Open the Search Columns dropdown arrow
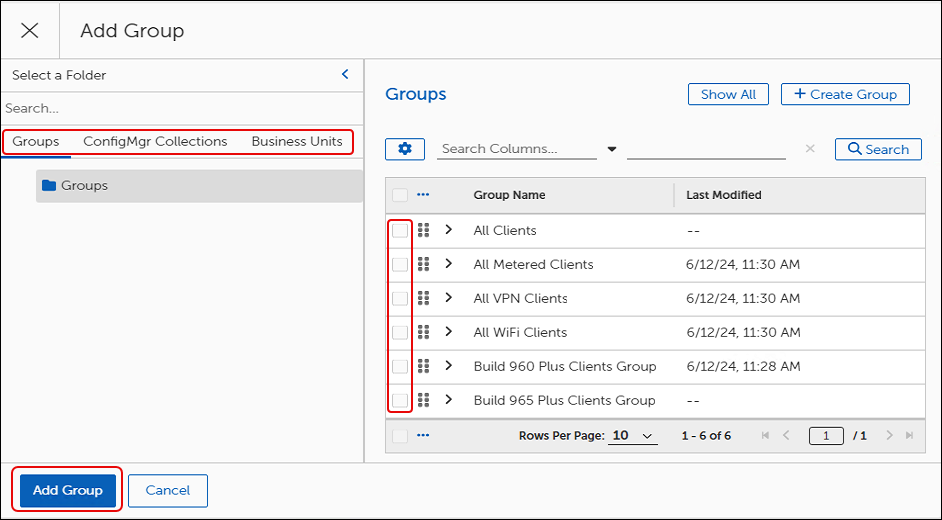 pos(612,149)
